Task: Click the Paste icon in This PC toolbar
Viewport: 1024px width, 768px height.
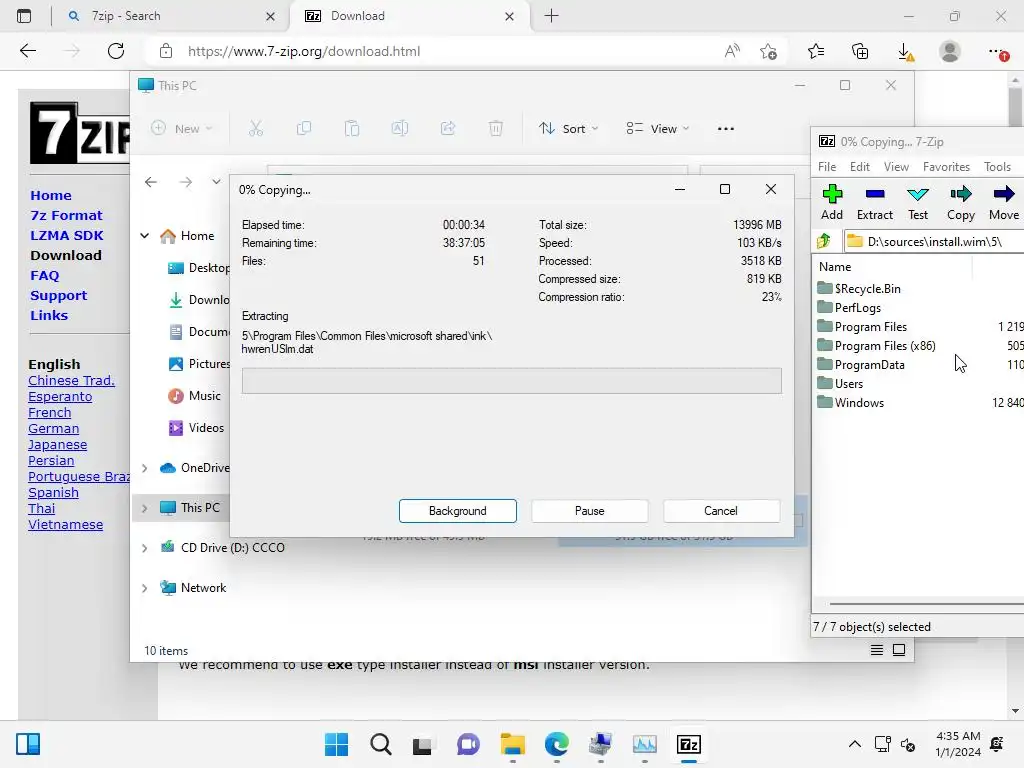Action: 352,129
